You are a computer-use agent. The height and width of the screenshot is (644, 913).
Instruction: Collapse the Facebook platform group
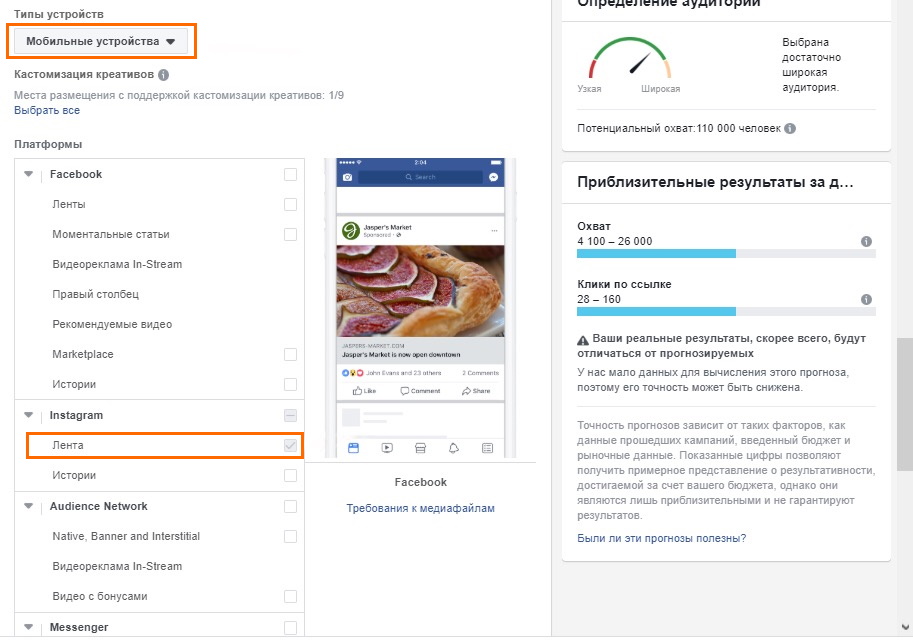pyautogui.click(x=29, y=174)
